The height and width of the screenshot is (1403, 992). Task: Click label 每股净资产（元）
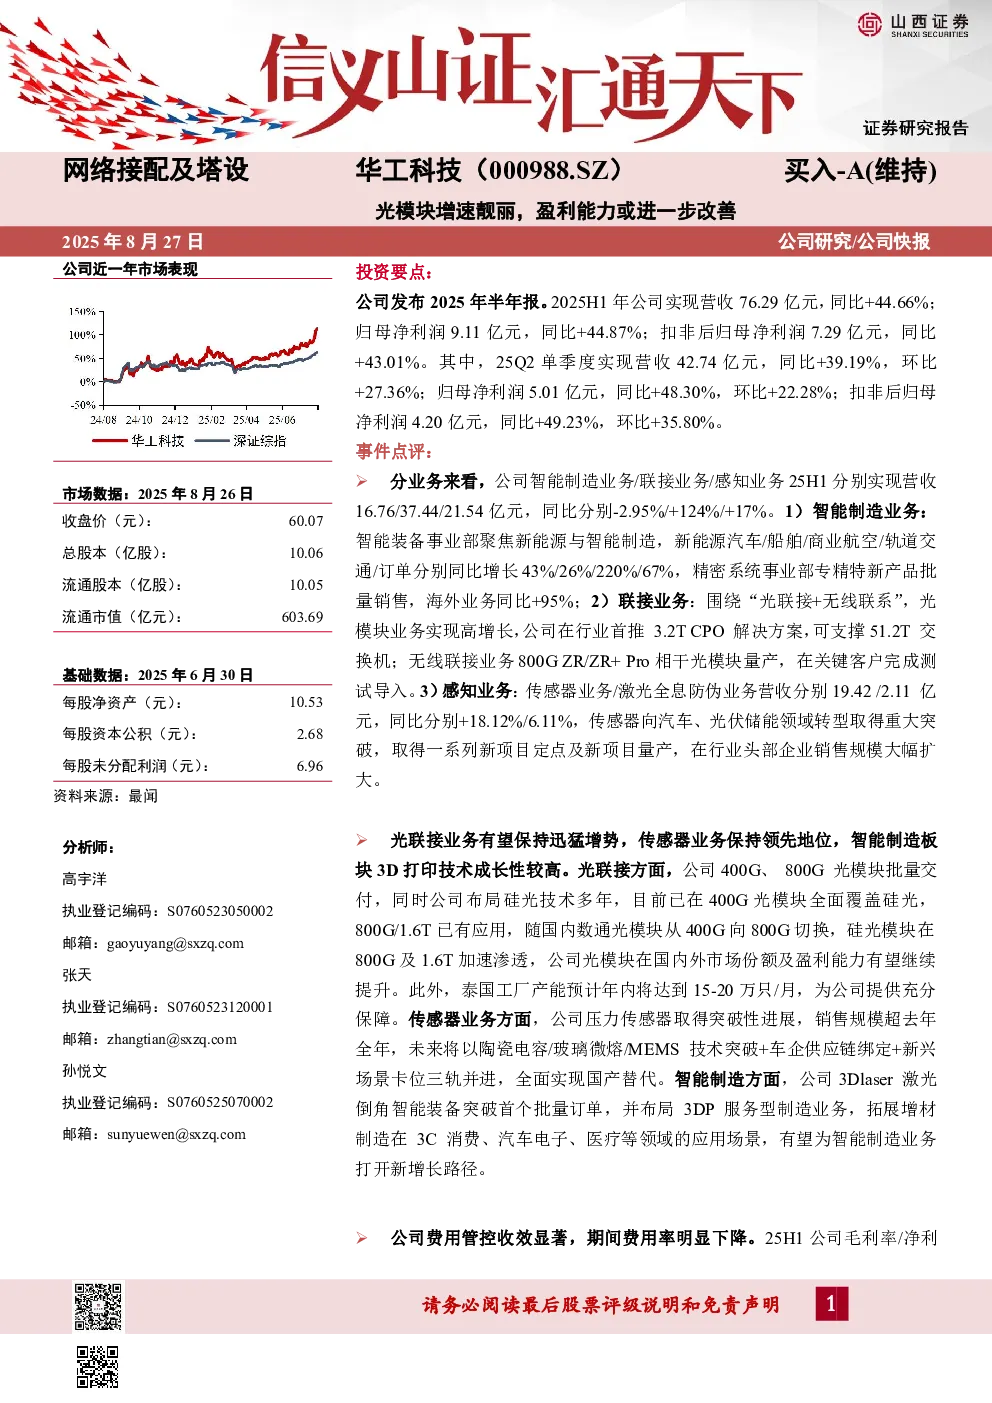coord(123,702)
